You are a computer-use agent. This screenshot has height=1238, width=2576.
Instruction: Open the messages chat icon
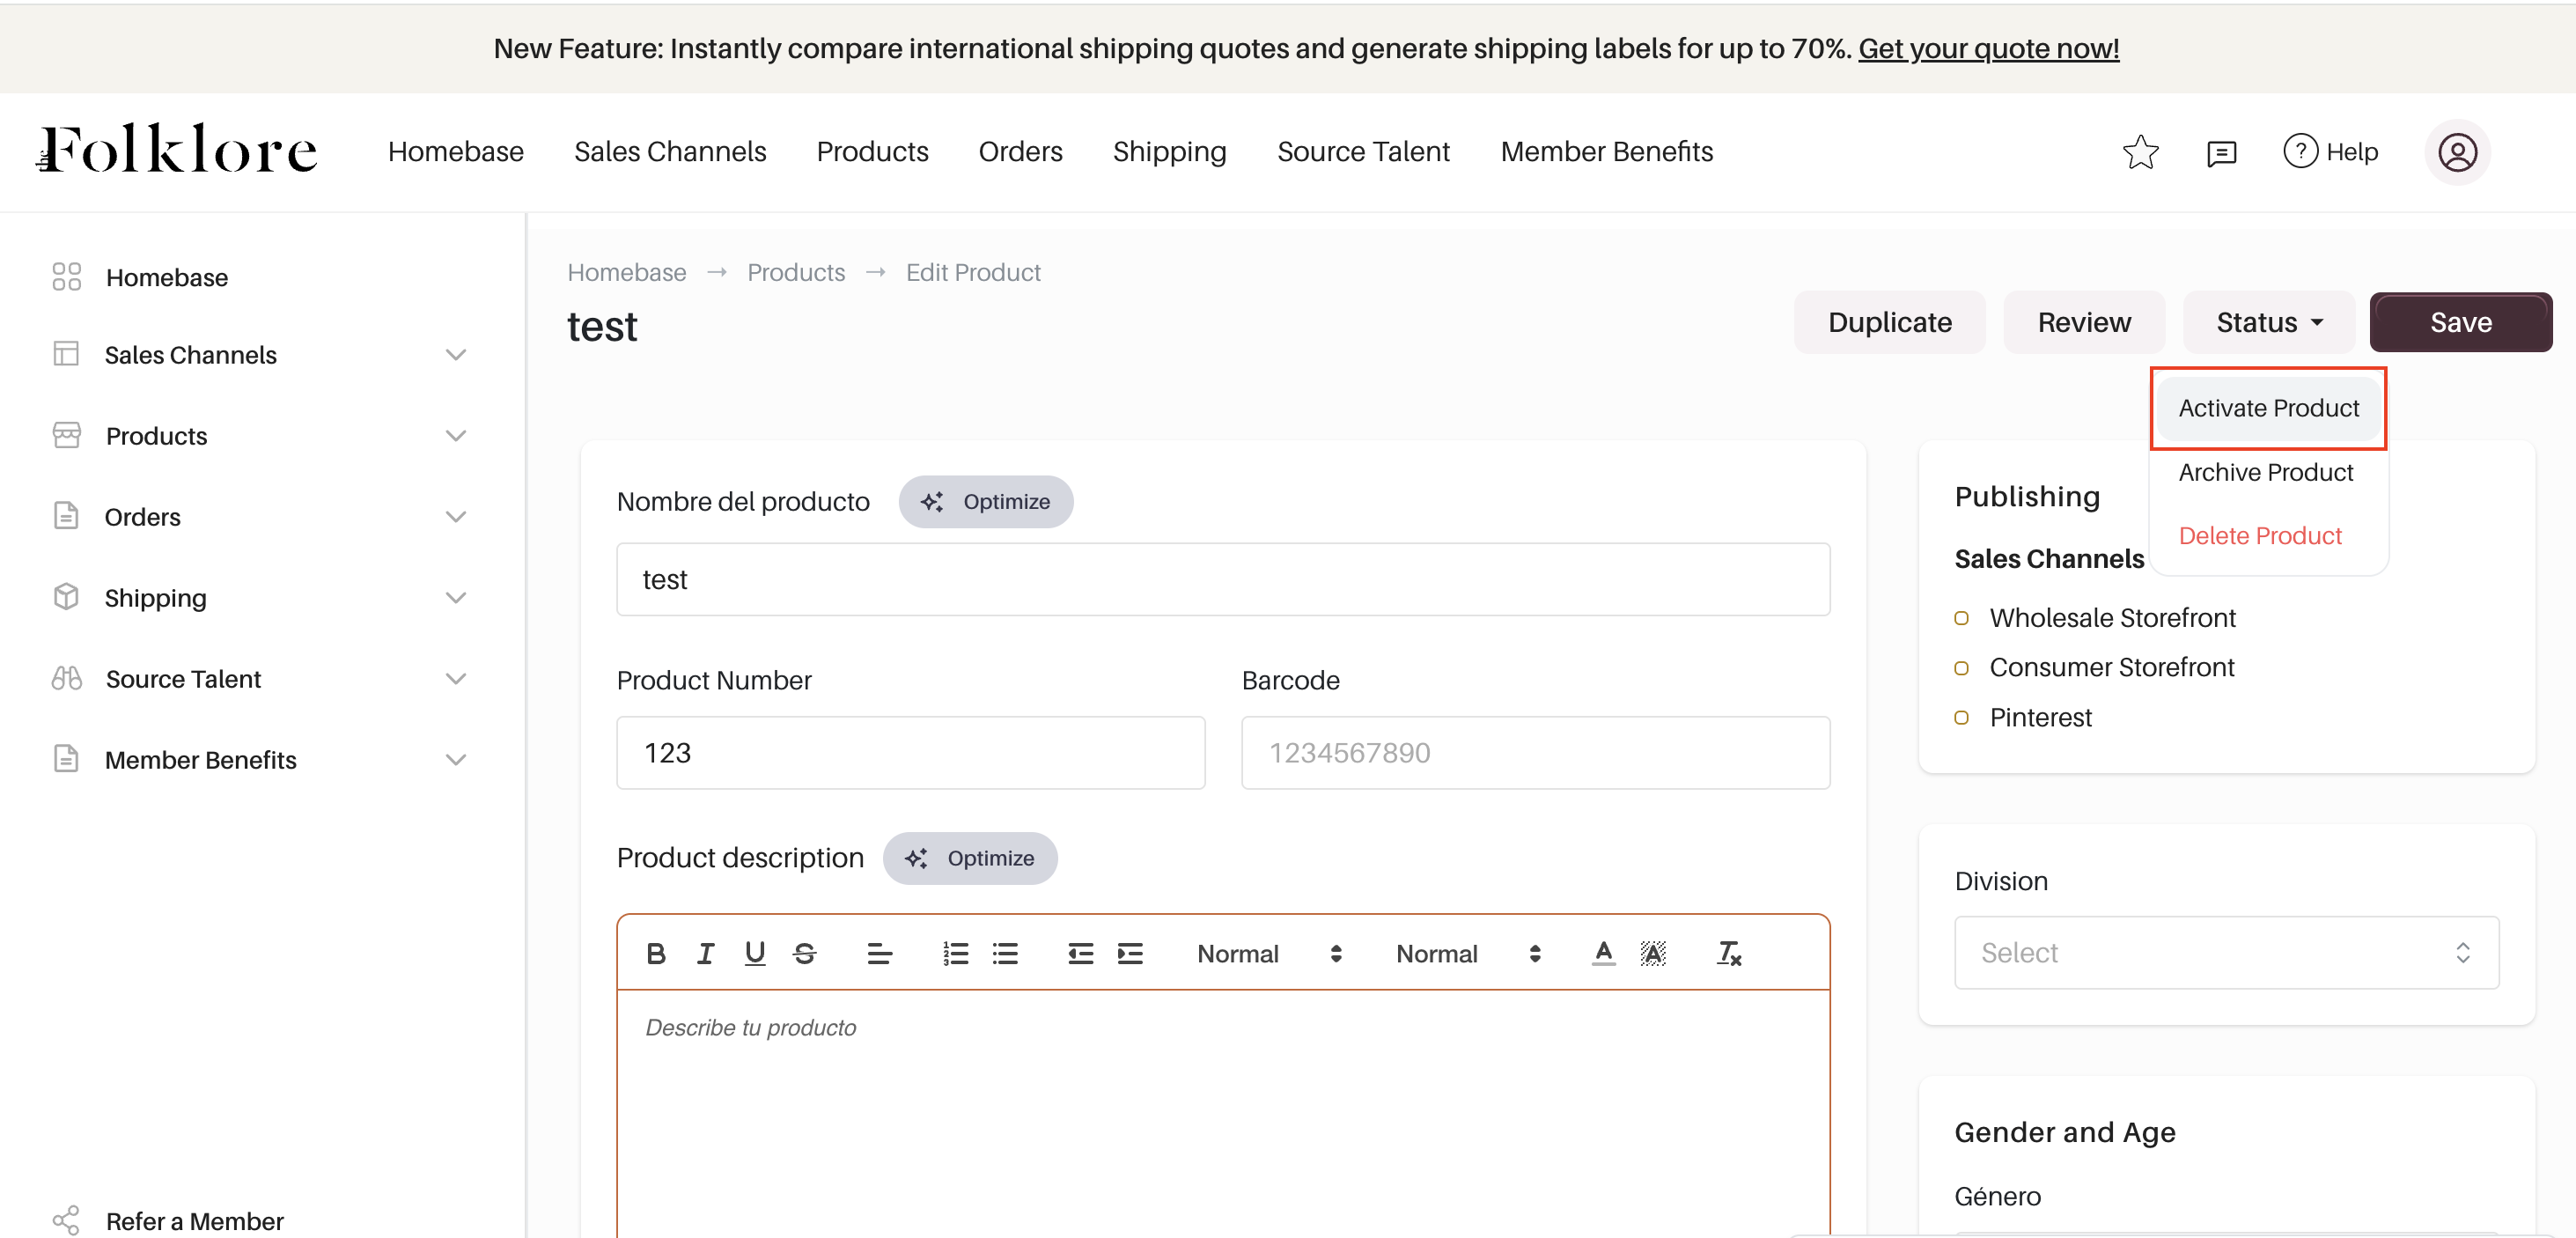[2221, 152]
